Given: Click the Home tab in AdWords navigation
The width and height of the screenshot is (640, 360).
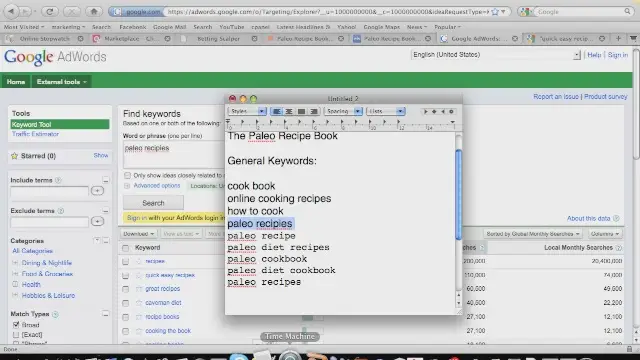Looking at the screenshot, I should coord(16,82).
